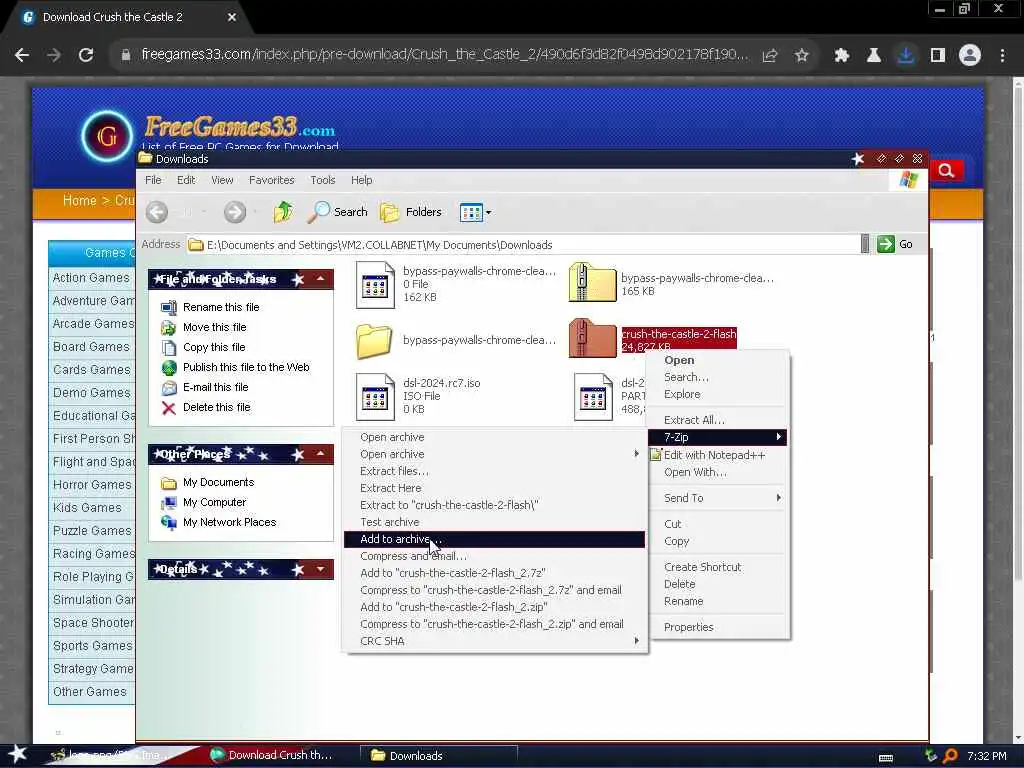1024x768 pixels.
Task: Select Extract All... in context menu
Action: tap(718, 420)
